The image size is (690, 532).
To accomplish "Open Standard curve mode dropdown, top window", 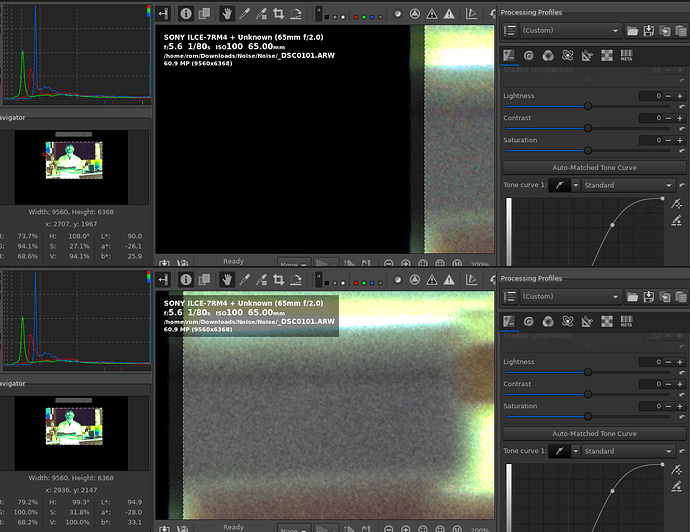I will 628,185.
